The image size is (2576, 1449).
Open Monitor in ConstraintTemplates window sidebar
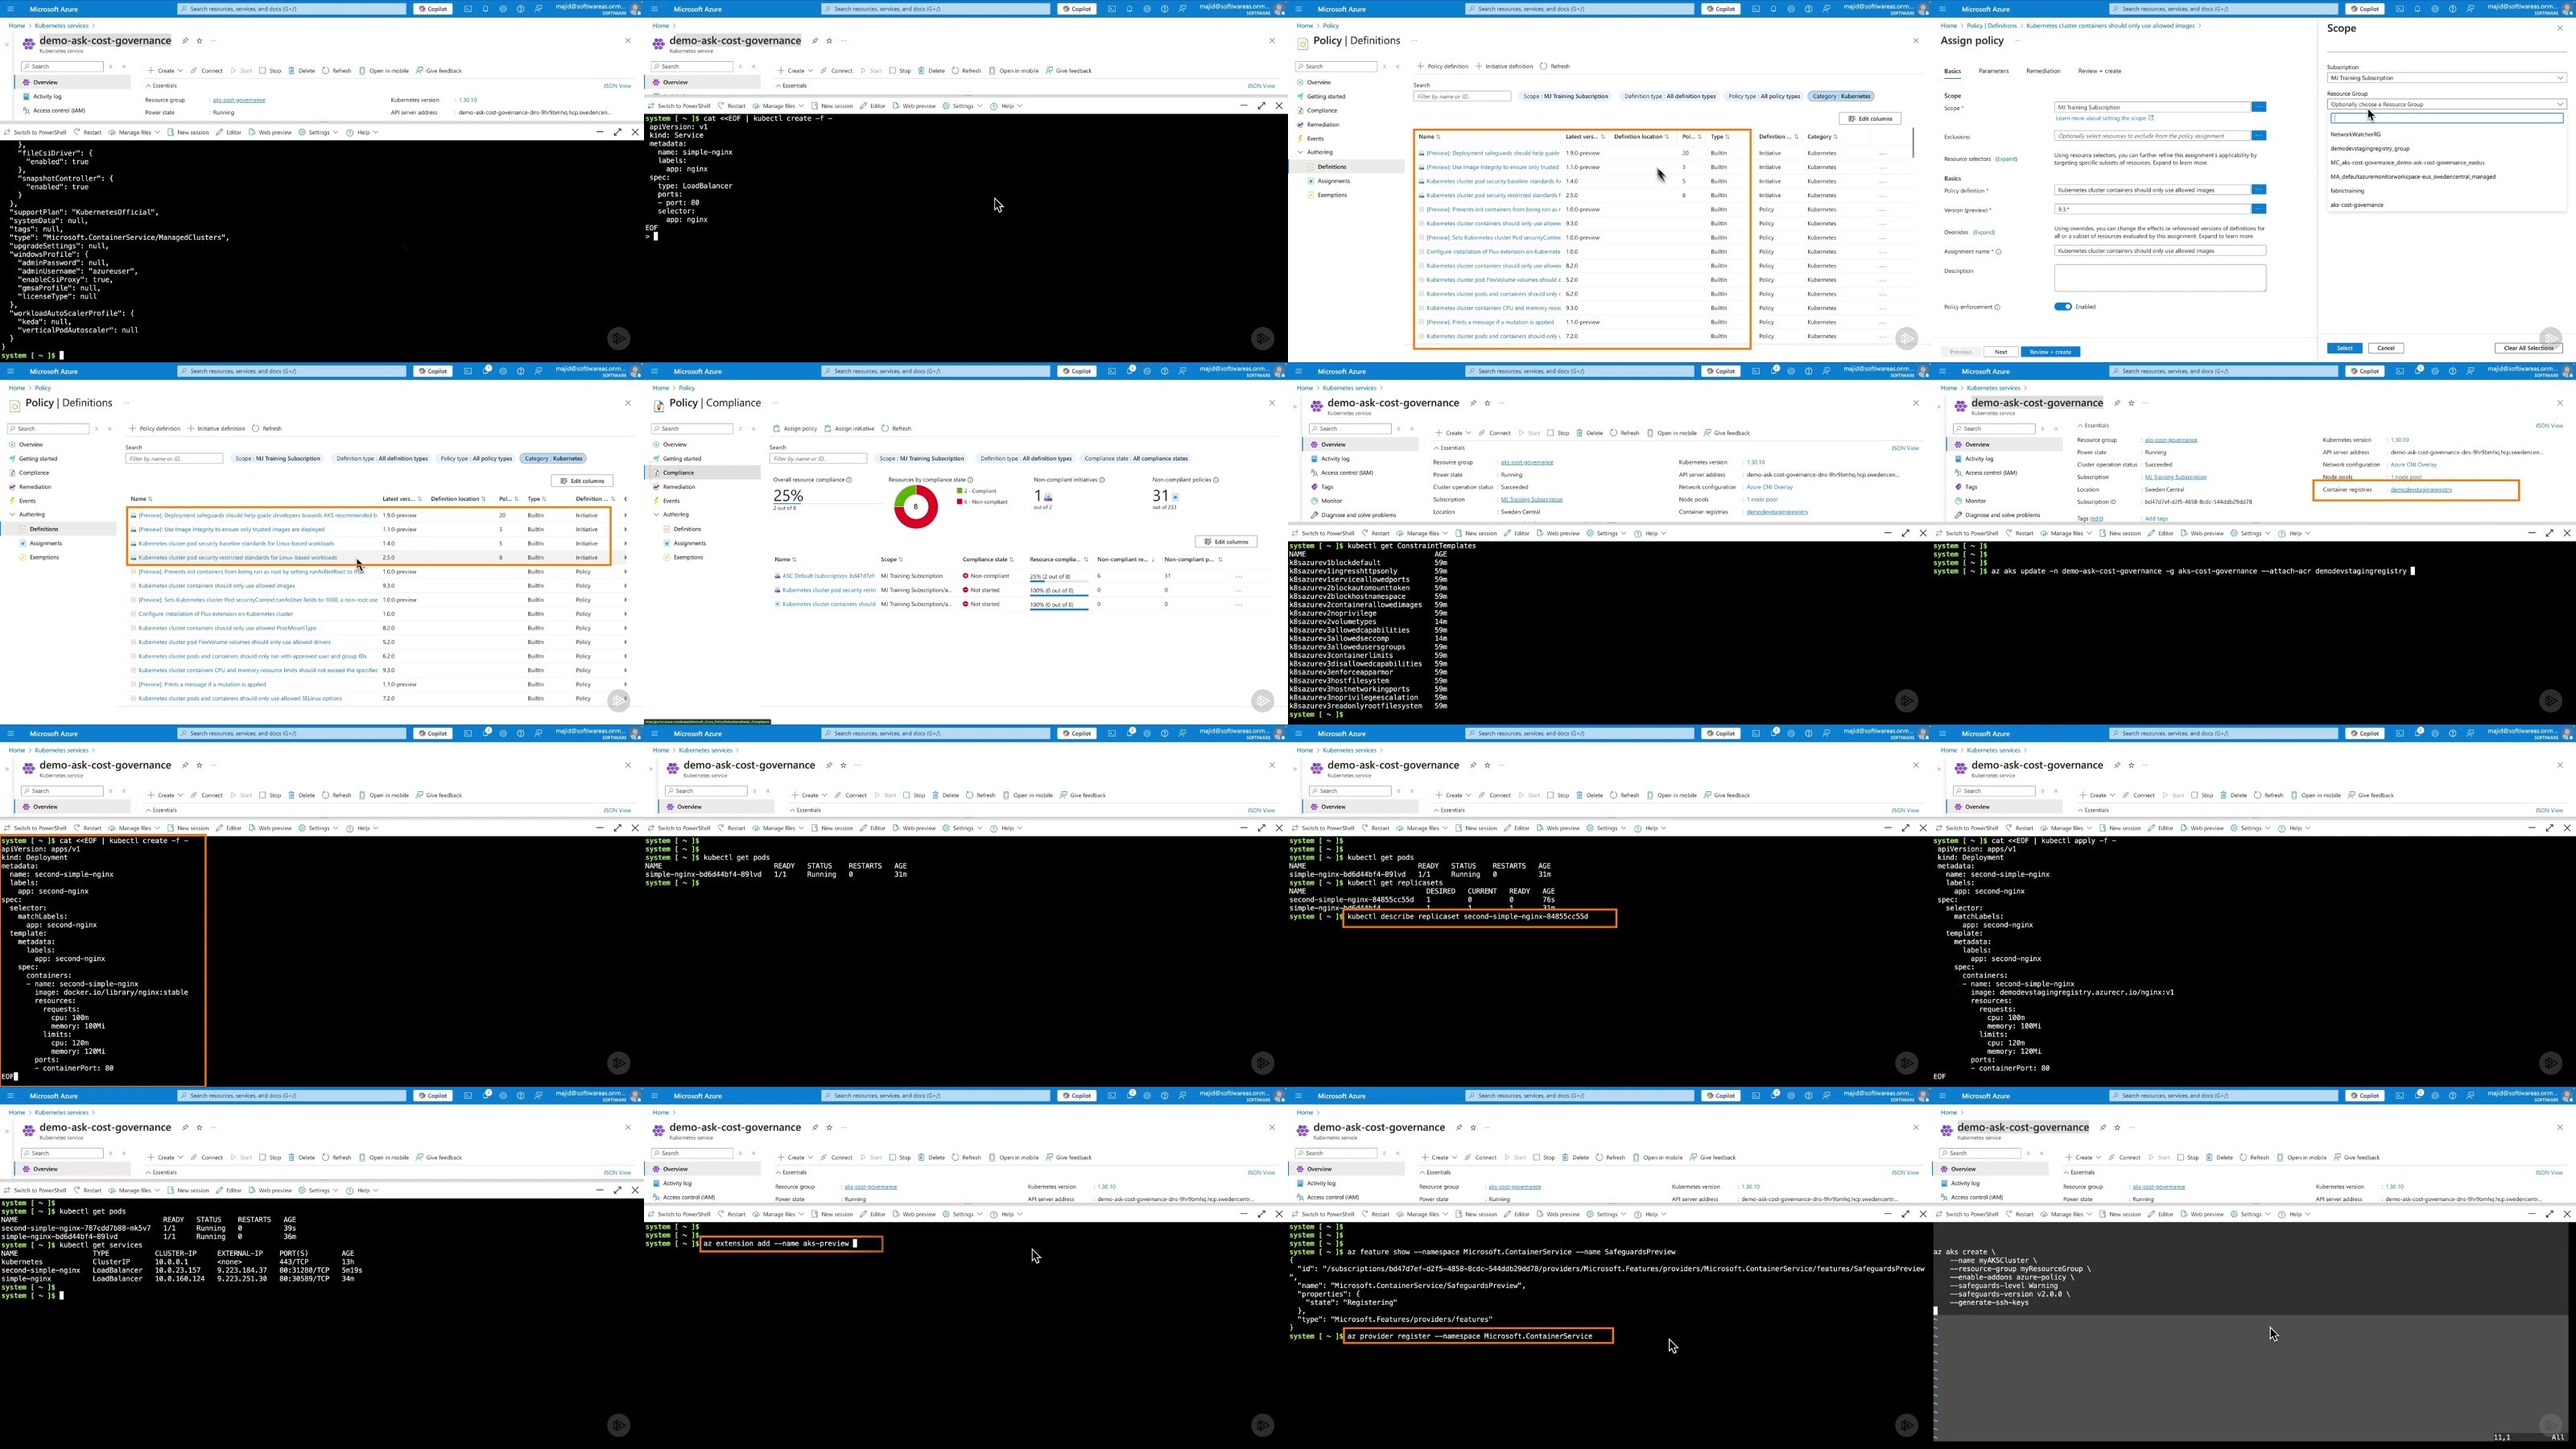[1326, 501]
